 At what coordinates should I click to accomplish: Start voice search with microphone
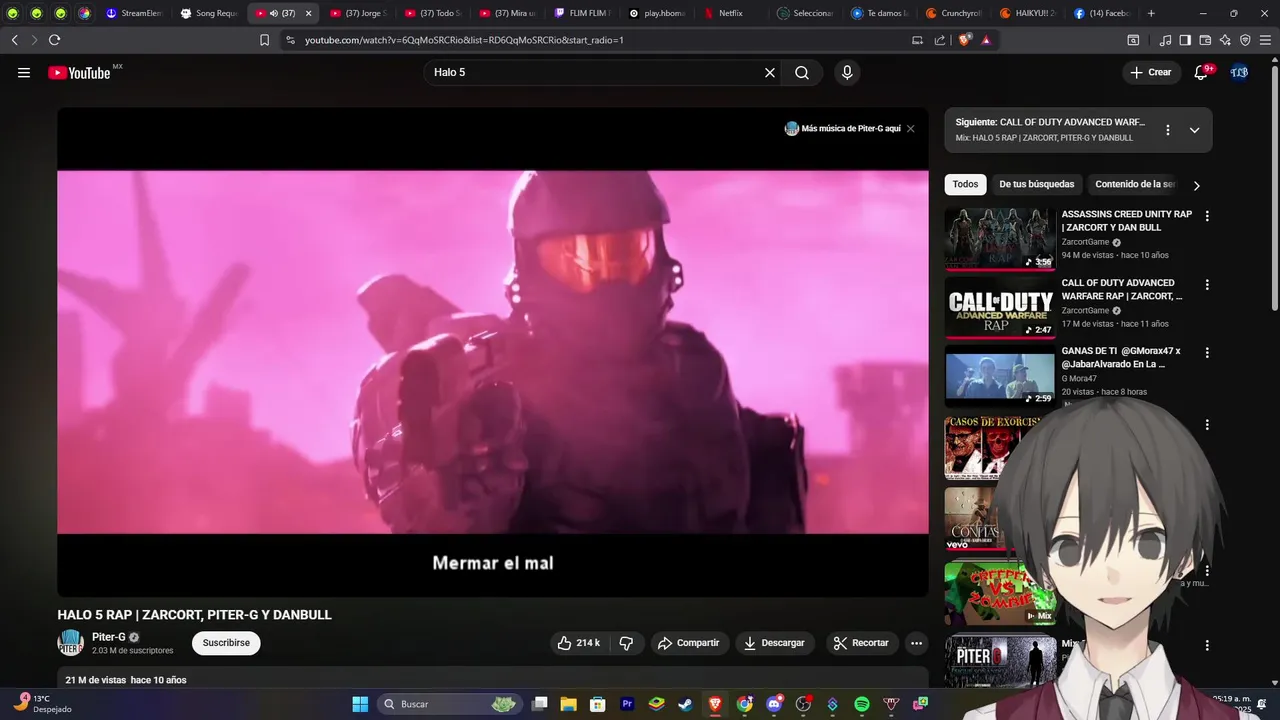point(847,72)
